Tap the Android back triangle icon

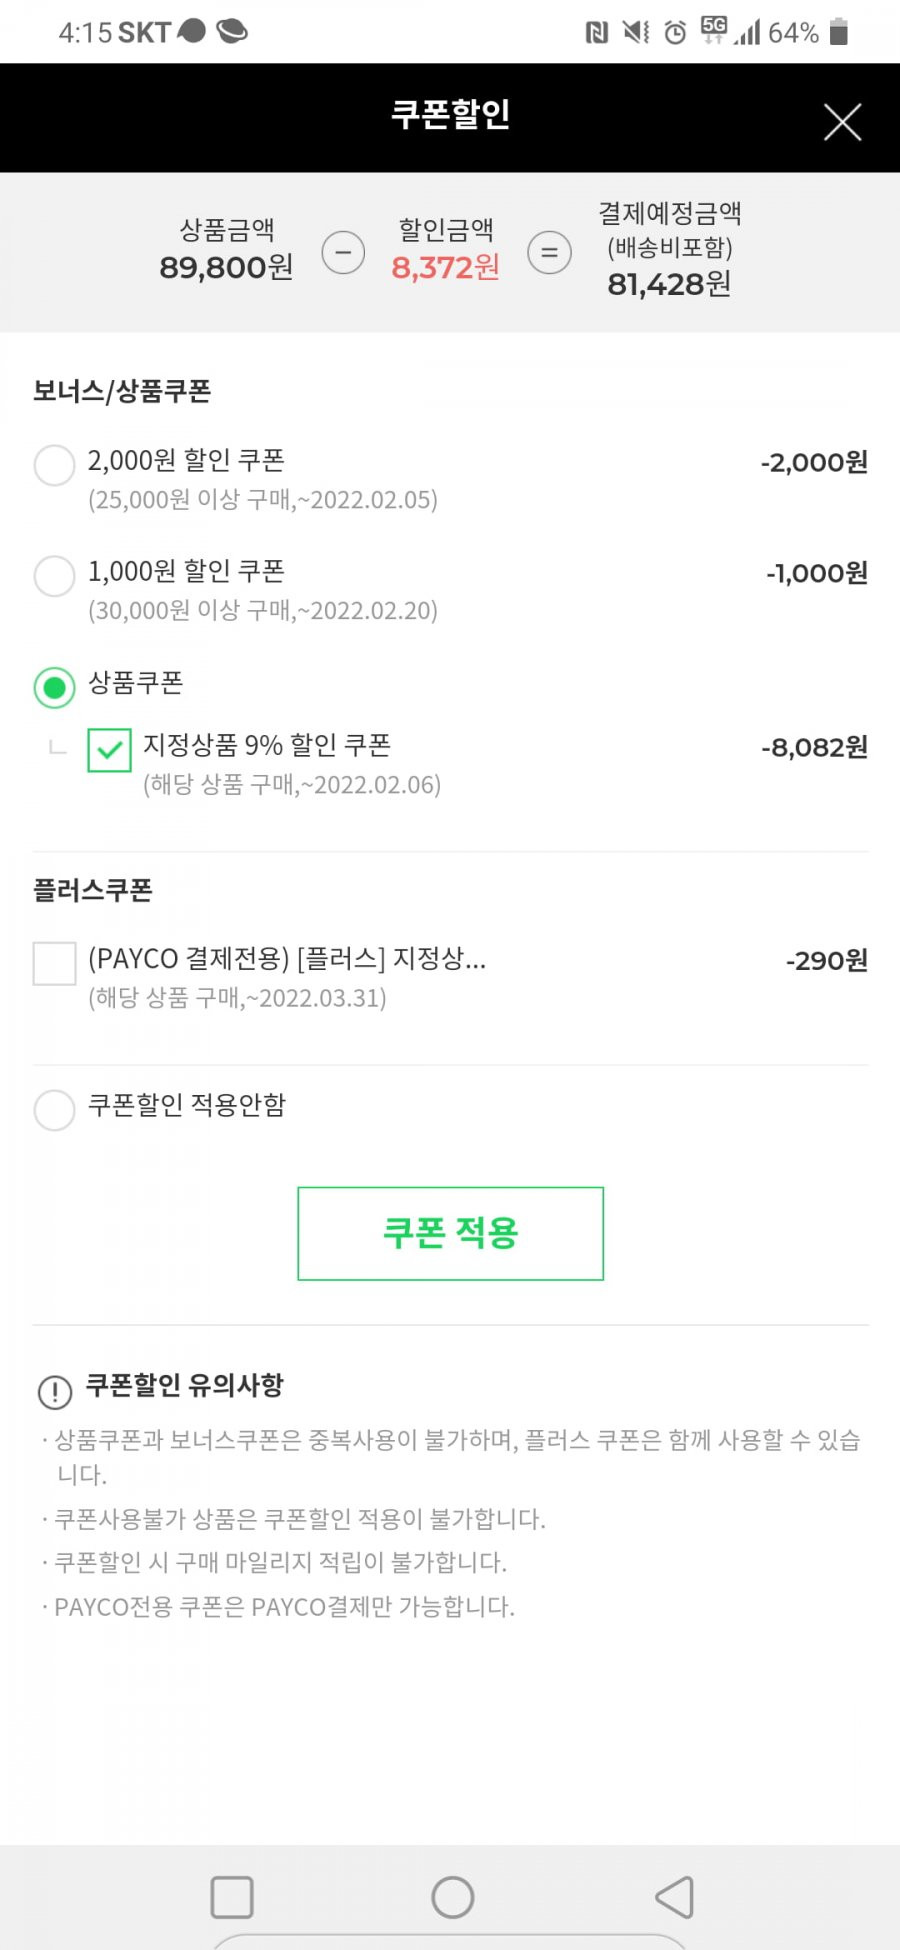(675, 1897)
